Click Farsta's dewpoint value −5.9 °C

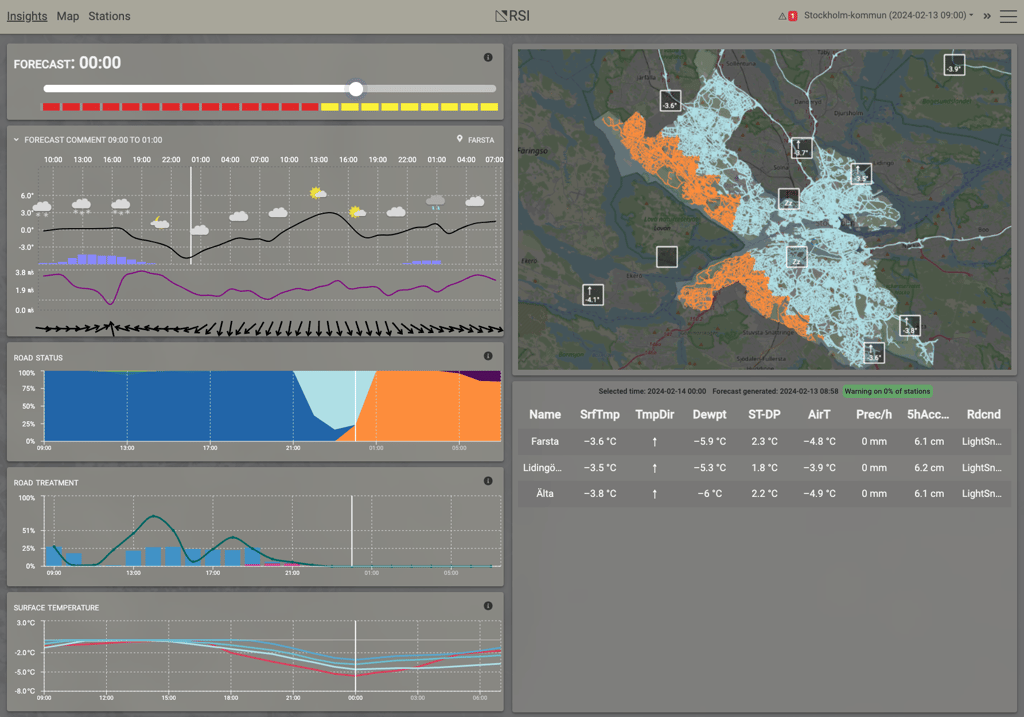(x=709, y=441)
